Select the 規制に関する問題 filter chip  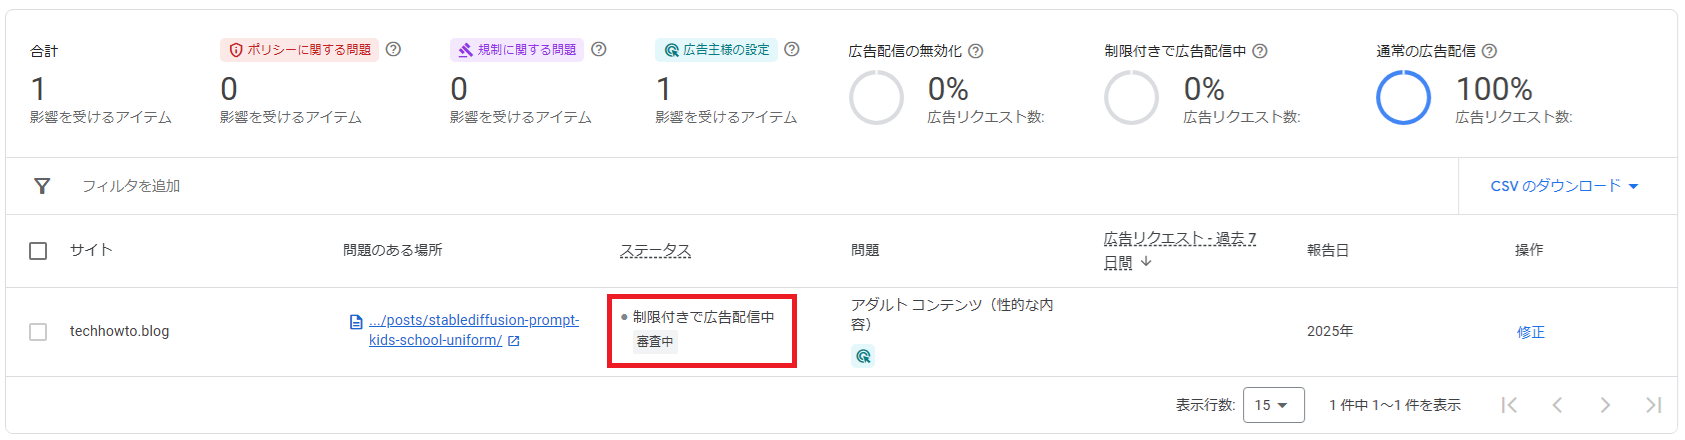pyautogui.click(x=517, y=50)
